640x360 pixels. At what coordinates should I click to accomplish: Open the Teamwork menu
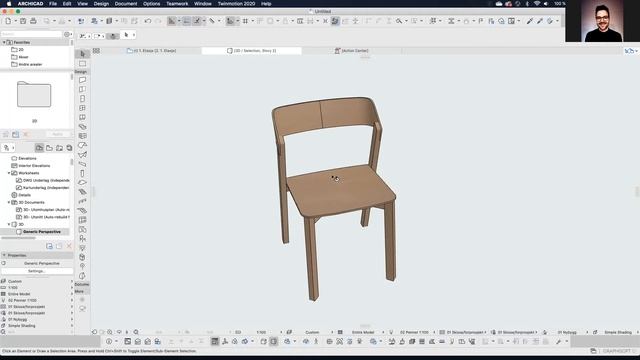point(177,4)
